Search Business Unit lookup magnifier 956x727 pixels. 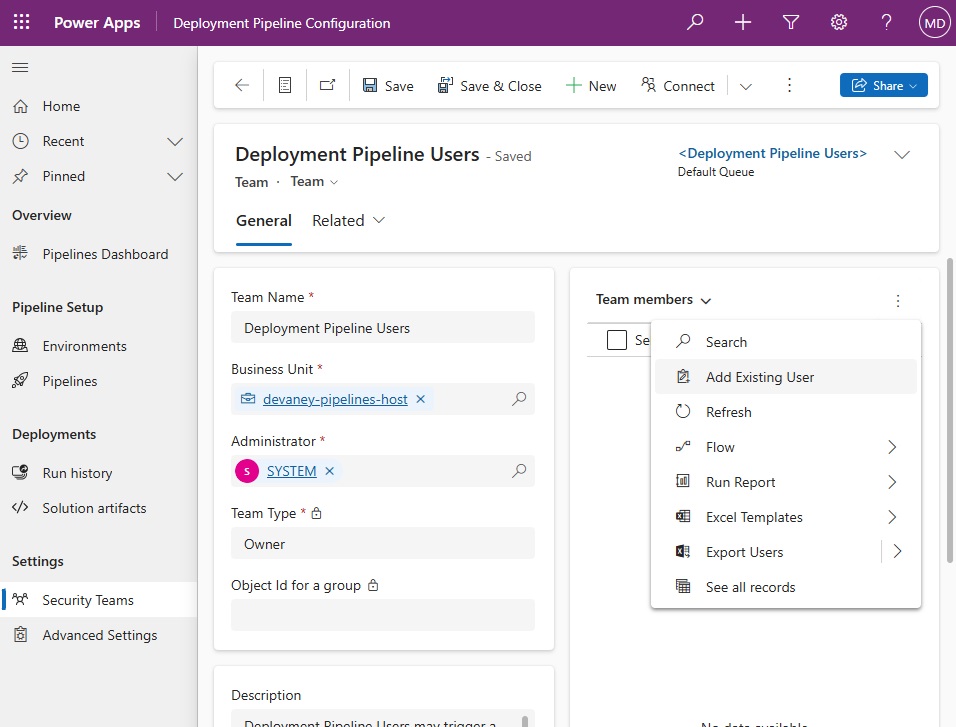click(519, 399)
